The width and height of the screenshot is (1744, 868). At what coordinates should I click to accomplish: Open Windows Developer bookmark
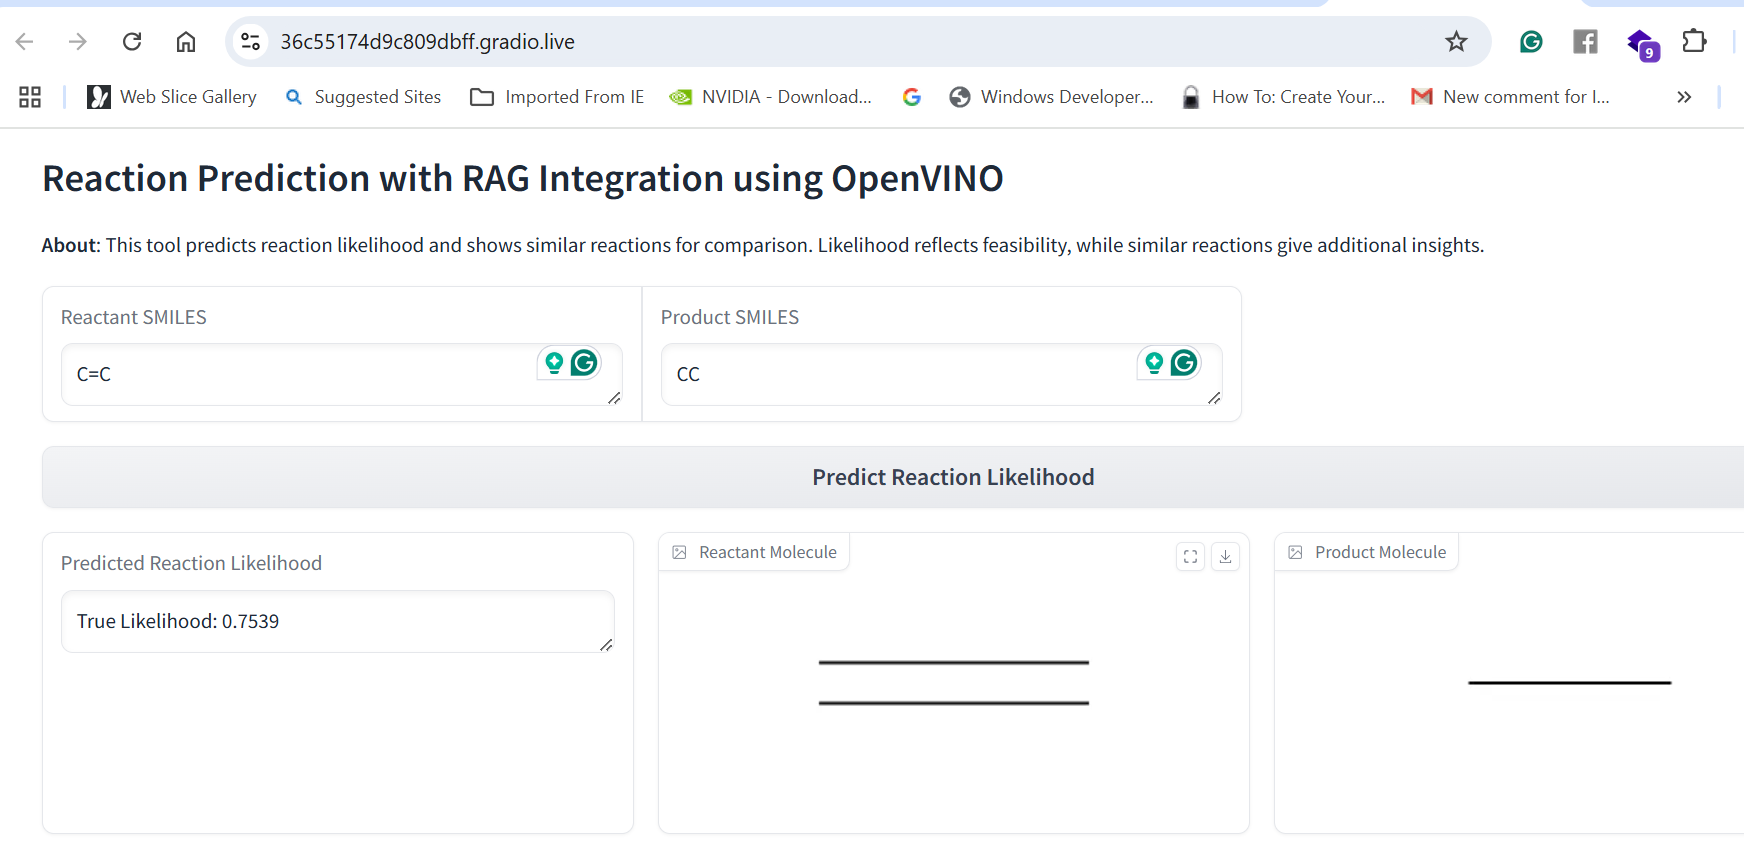[x=1051, y=97]
